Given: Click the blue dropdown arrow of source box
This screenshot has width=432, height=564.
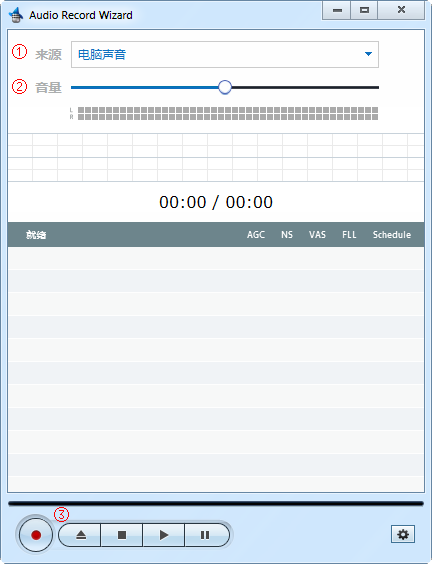Looking at the screenshot, I should [x=368, y=54].
